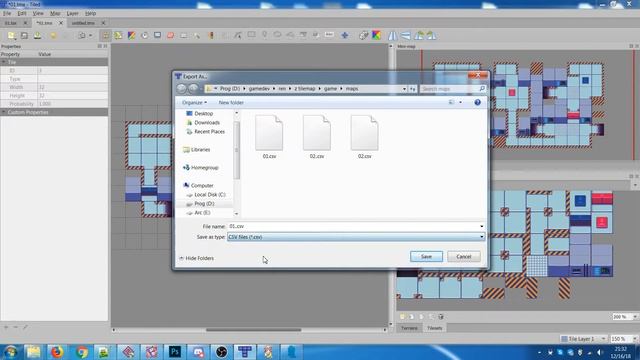Open the Map menu
Viewport: 640px width, 360px height.
pos(55,13)
